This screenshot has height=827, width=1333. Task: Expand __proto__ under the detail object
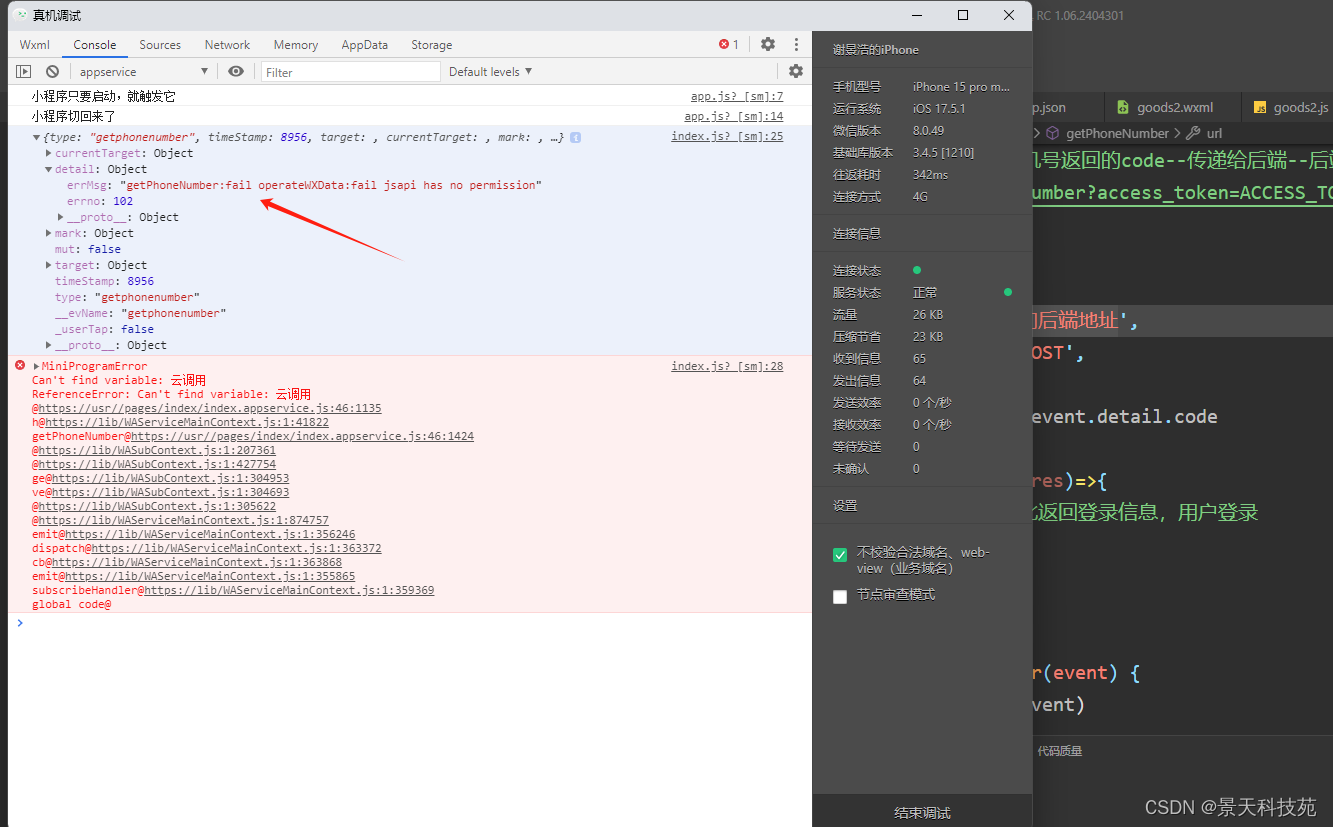click(x=61, y=217)
